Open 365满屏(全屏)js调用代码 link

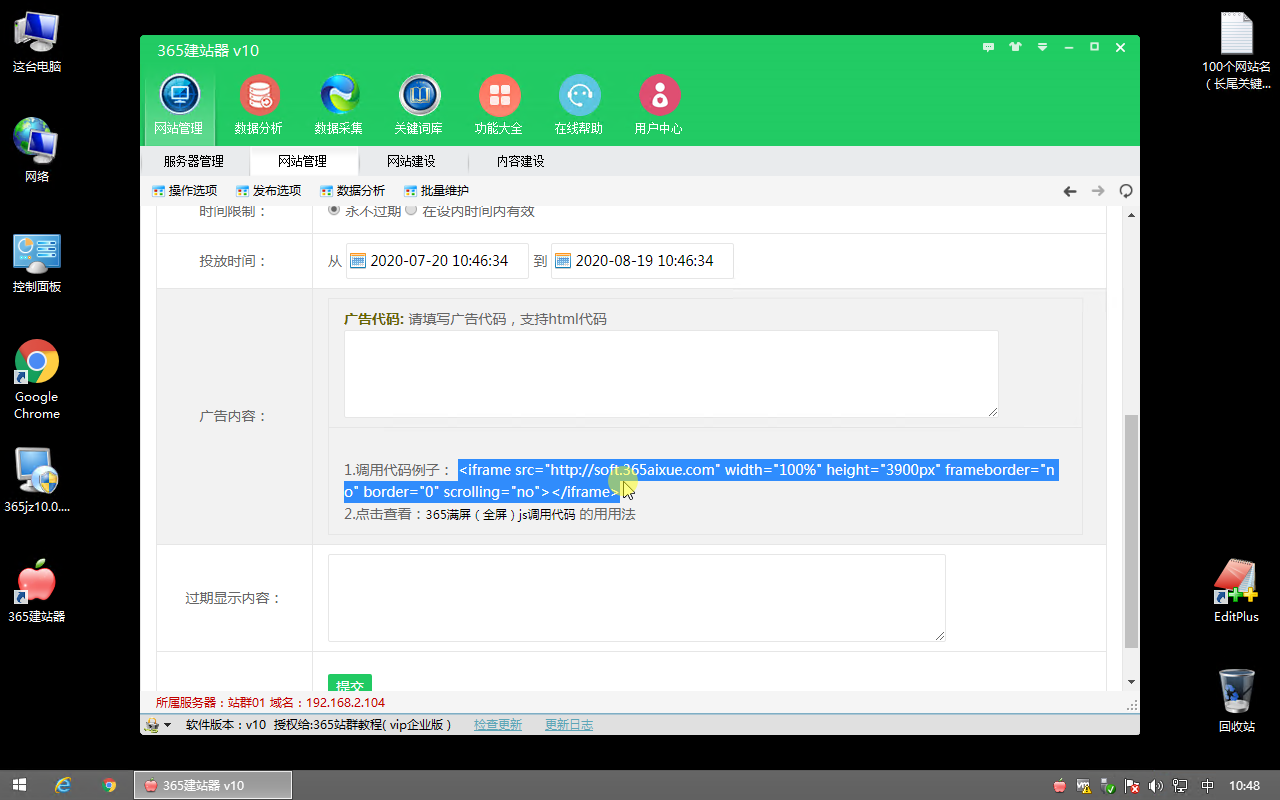pos(500,515)
